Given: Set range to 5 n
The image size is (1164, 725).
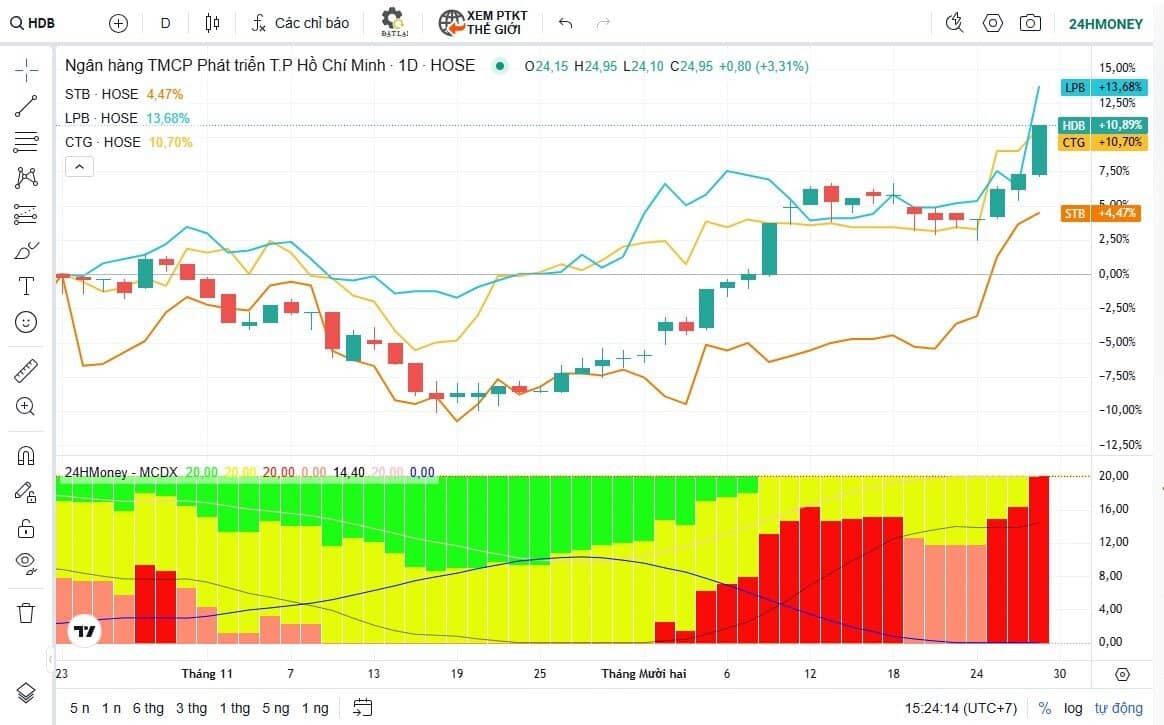Looking at the screenshot, I should pos(79,708).
